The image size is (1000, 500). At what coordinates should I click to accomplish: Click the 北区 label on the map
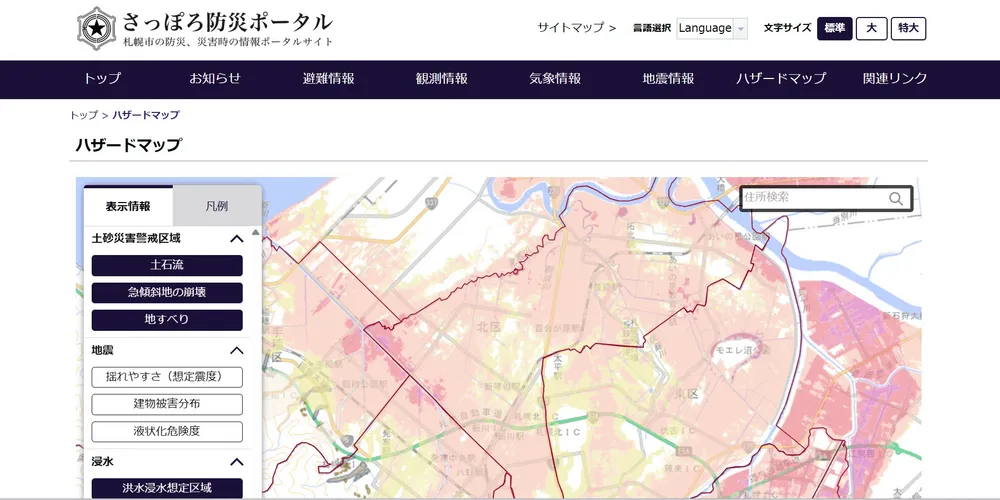click(x=489, y=328)
